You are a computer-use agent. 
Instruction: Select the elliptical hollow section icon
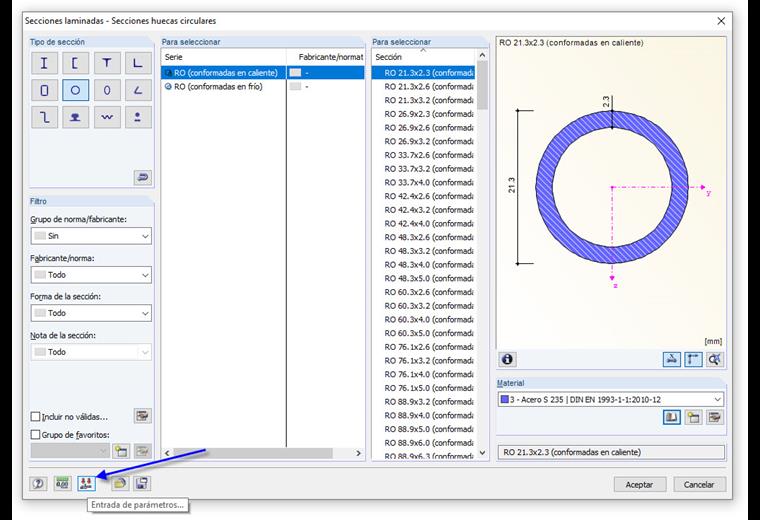pyautogui.click(x=107, y=90)
